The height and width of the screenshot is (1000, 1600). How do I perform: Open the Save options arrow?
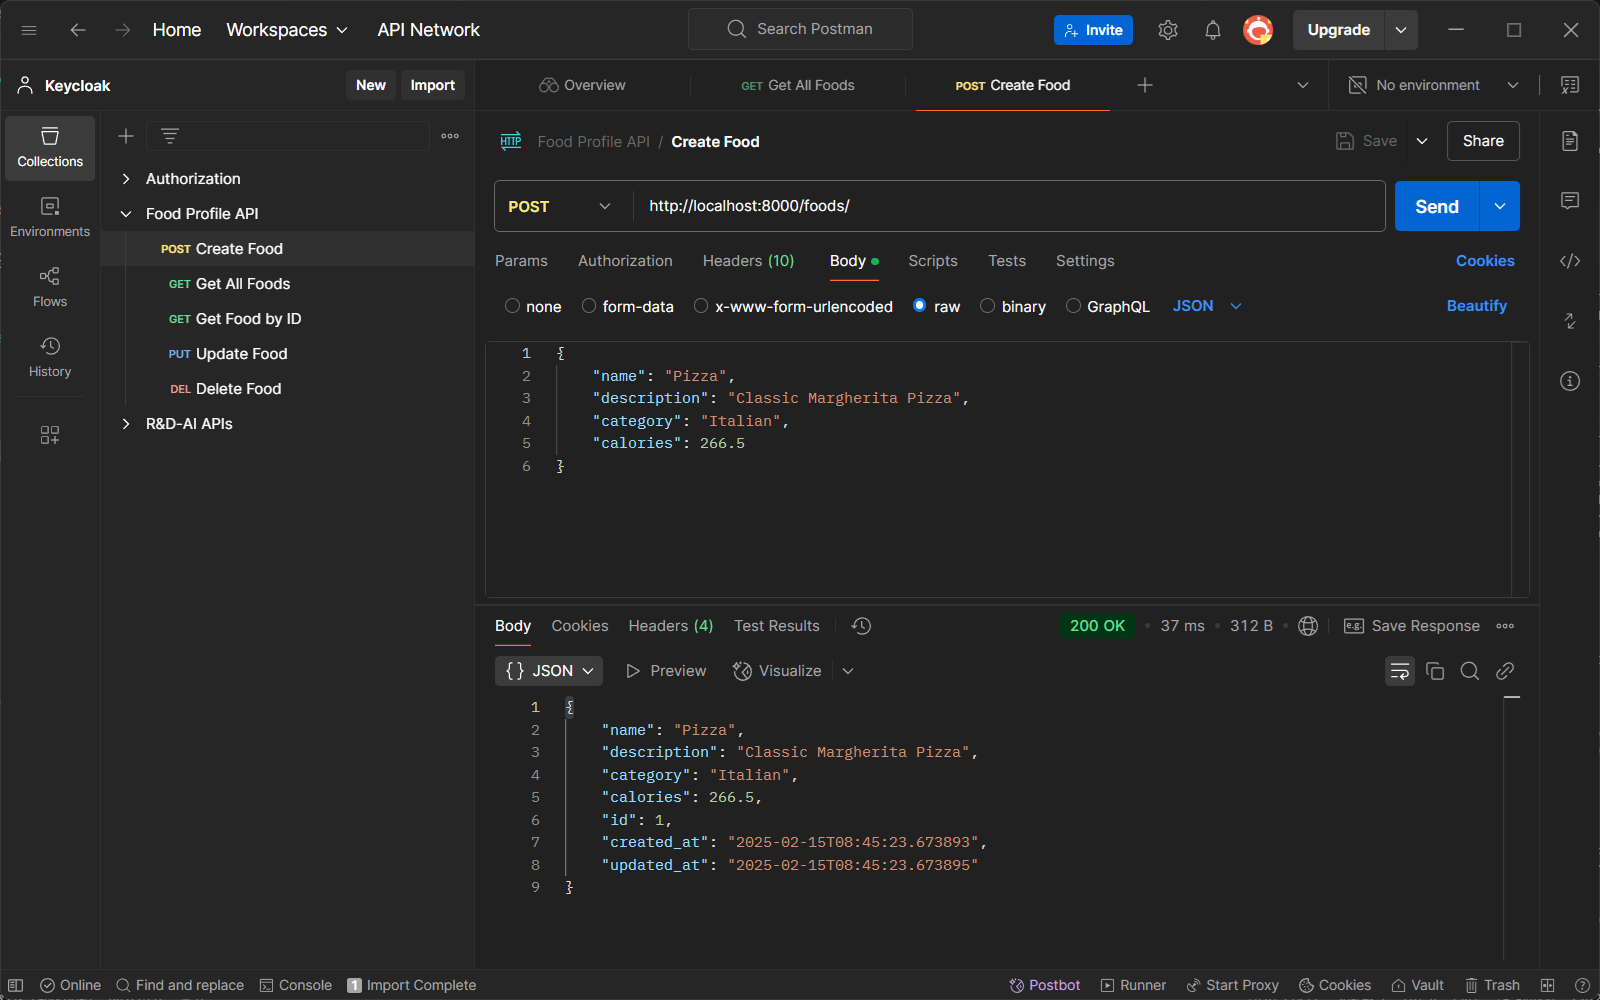pyautogui.click(x=1422, y=141)
